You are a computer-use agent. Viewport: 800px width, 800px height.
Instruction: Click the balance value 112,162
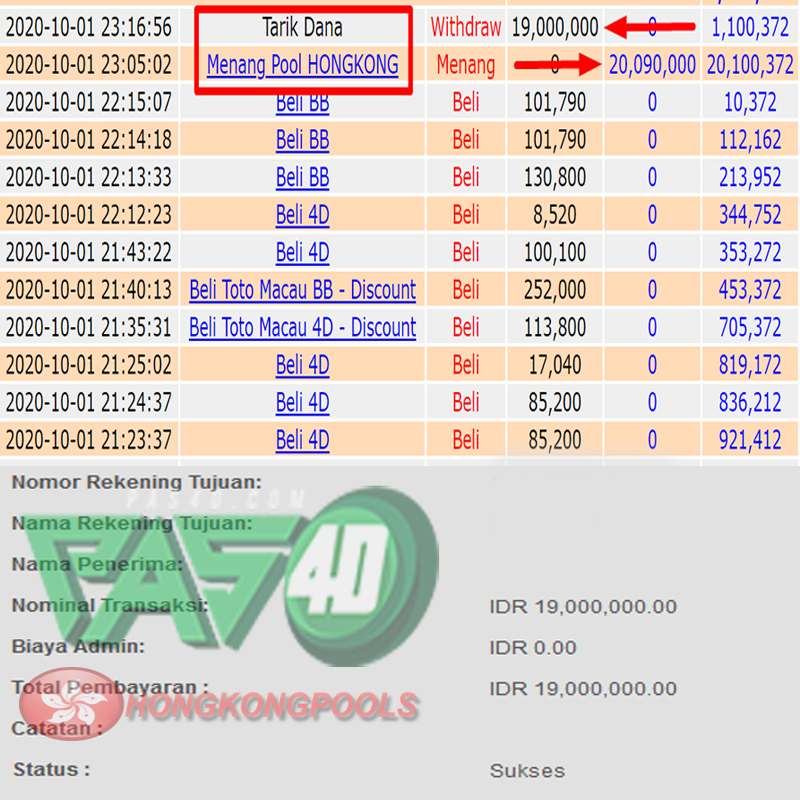click(750, 140)
